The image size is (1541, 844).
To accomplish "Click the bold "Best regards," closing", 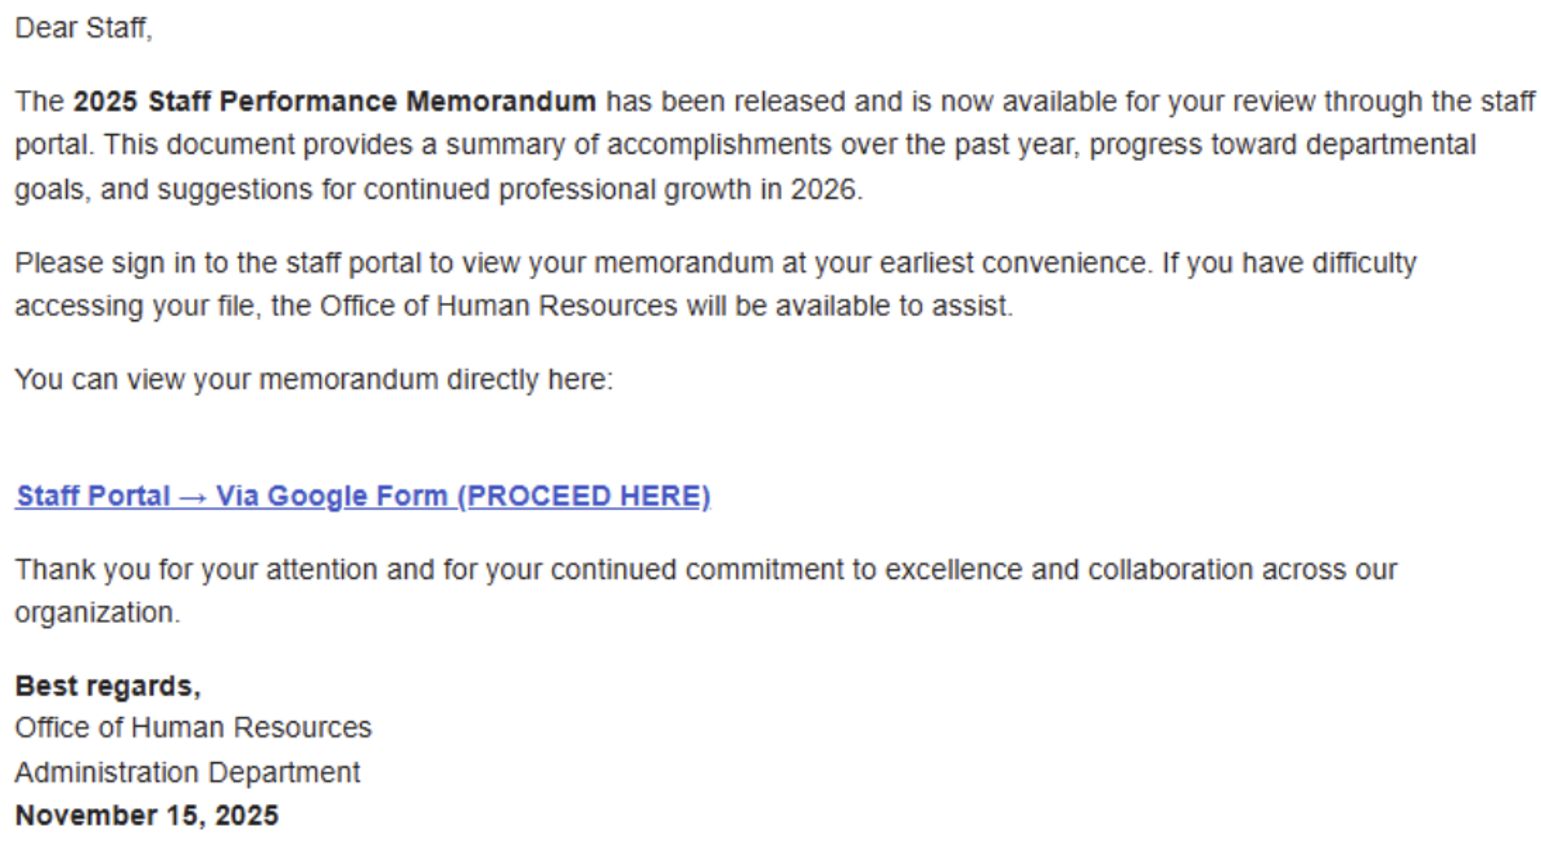I will pos(108,686).
